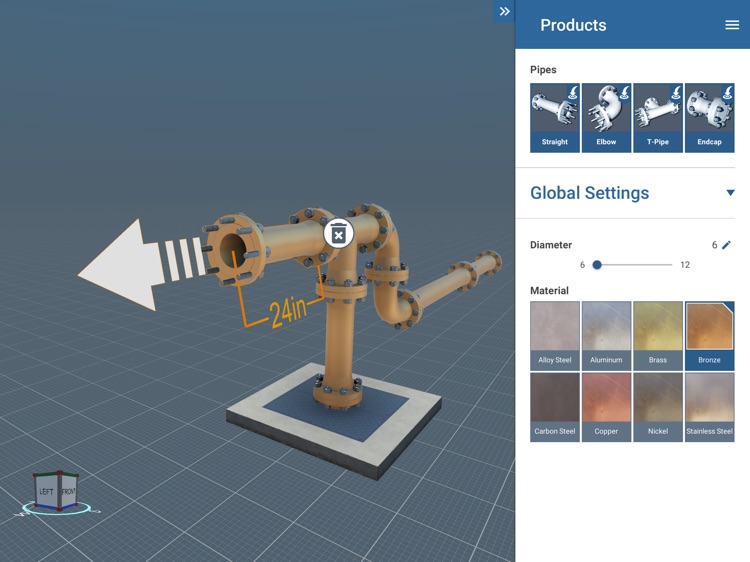
Task: Click the 24in dimension label
Action: 288,311
